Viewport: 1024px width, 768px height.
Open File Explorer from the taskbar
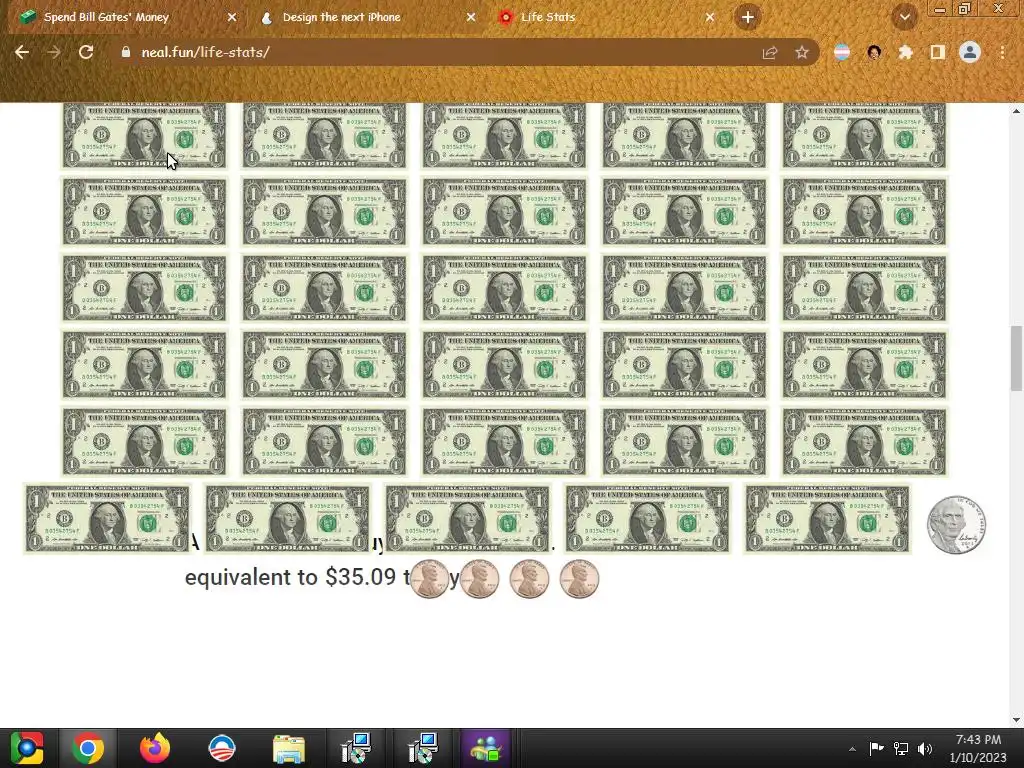point(289,749)
